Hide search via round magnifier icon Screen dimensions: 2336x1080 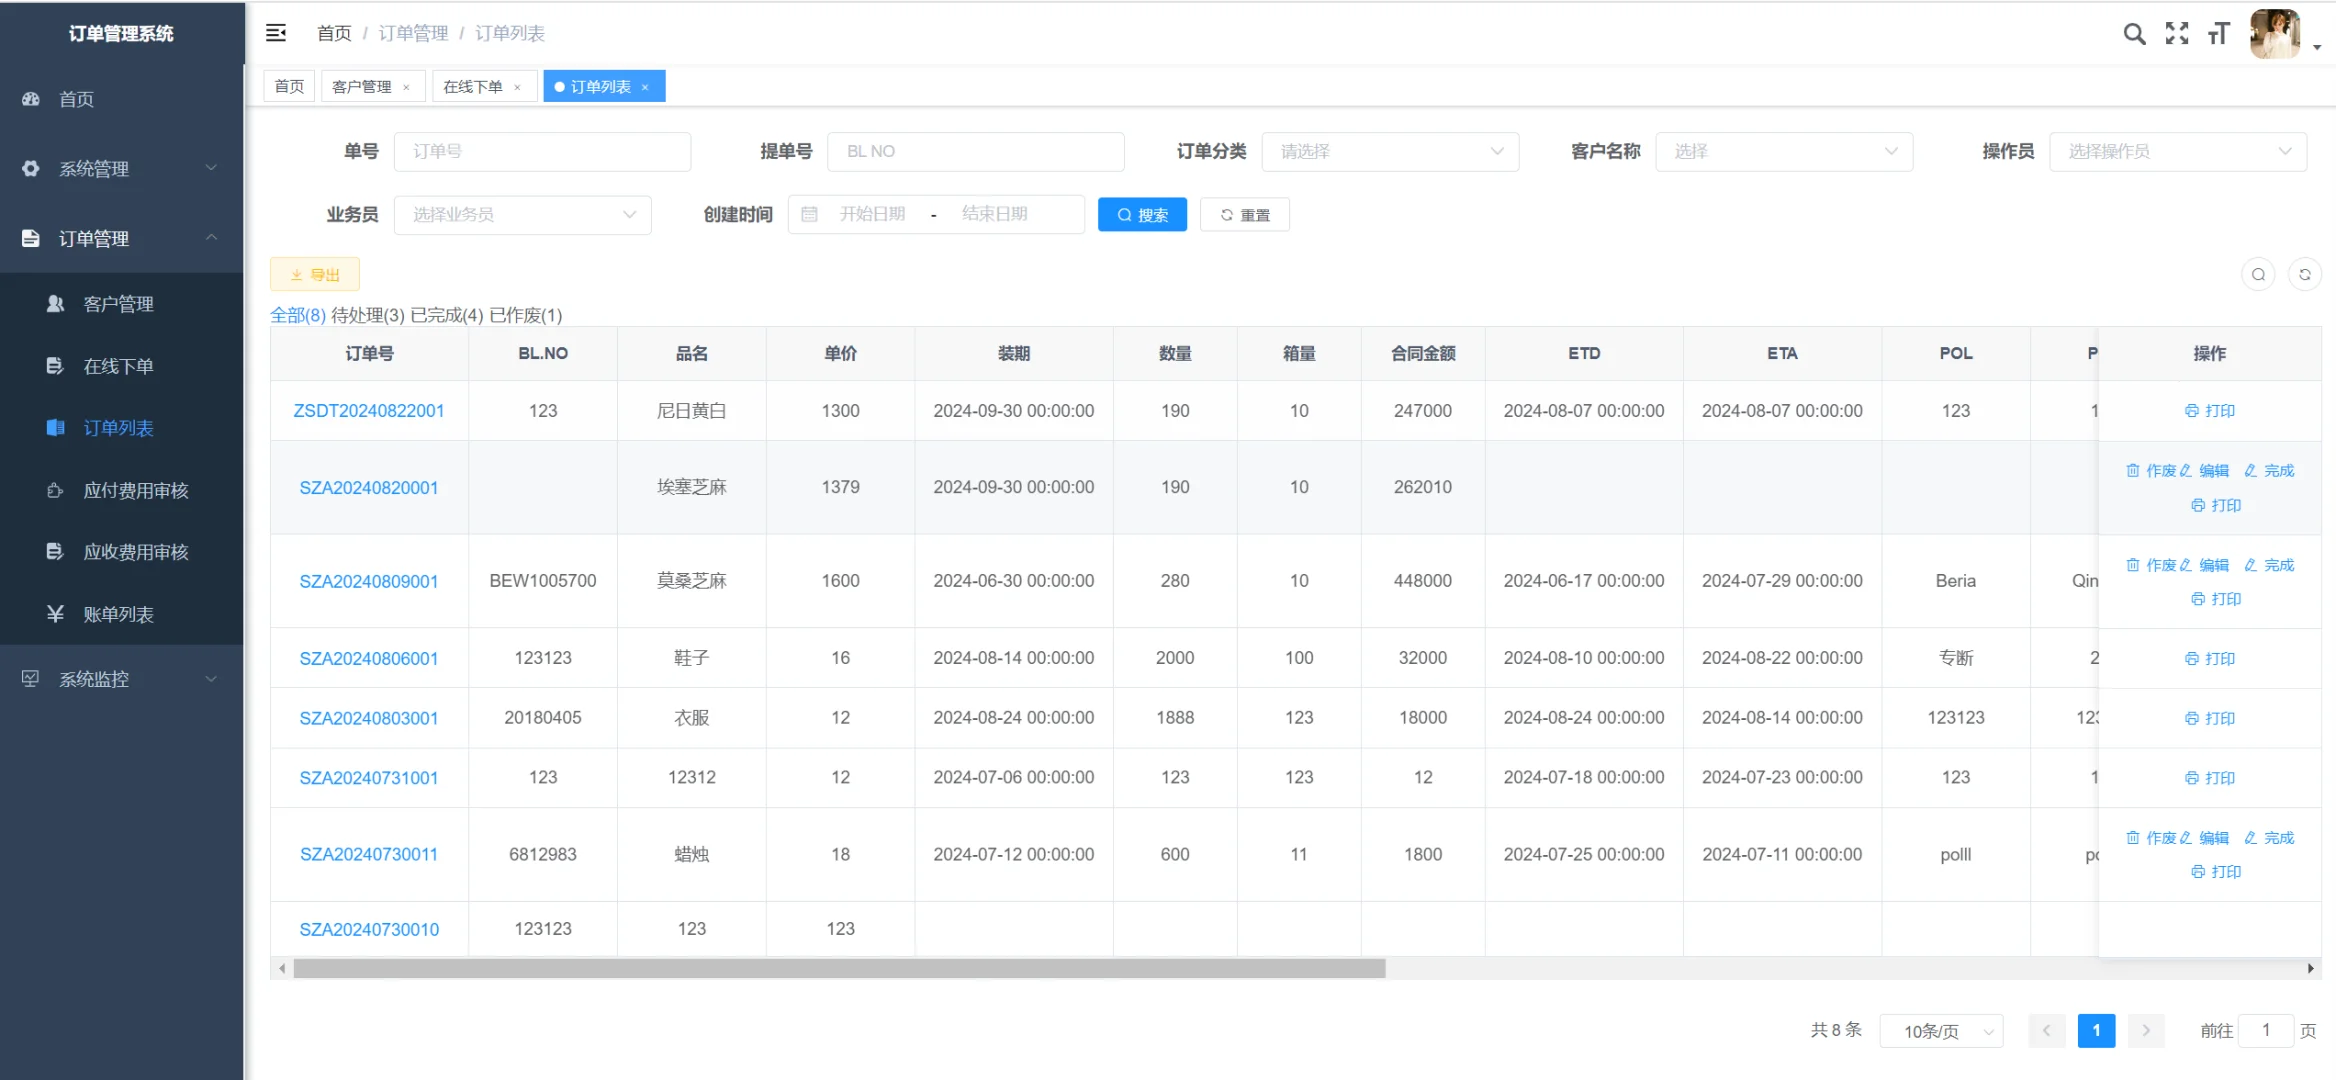point(2258,274)
